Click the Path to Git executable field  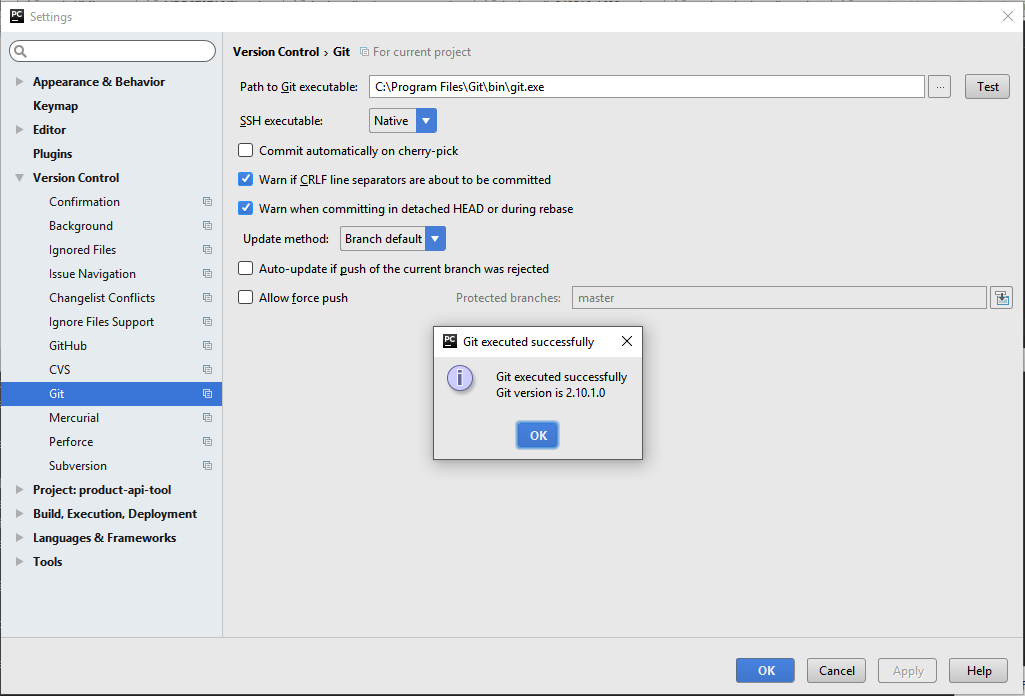point(647,87)
